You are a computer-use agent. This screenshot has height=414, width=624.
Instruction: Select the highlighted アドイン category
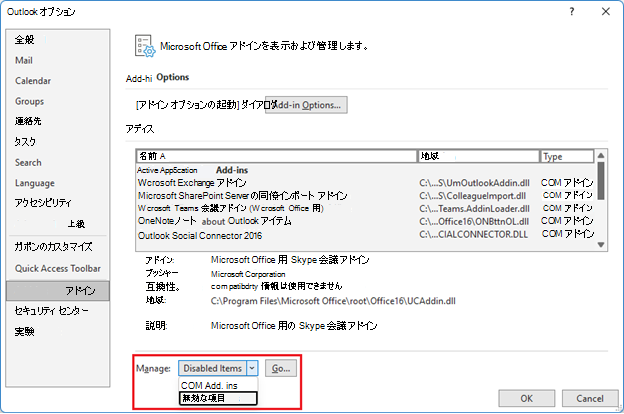58,291
